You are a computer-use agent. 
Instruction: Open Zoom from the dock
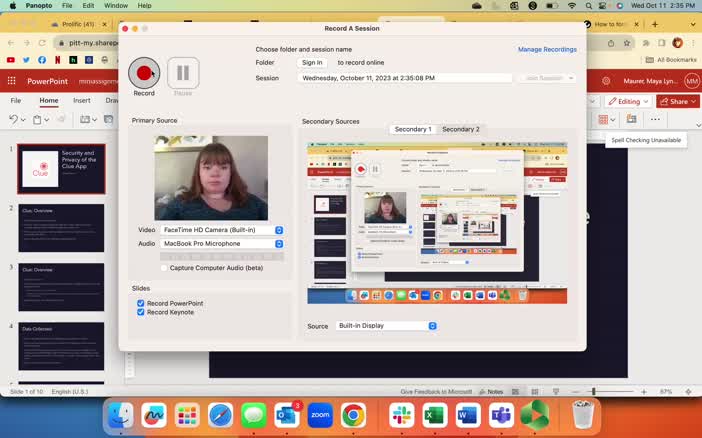(x=320, y=415)
